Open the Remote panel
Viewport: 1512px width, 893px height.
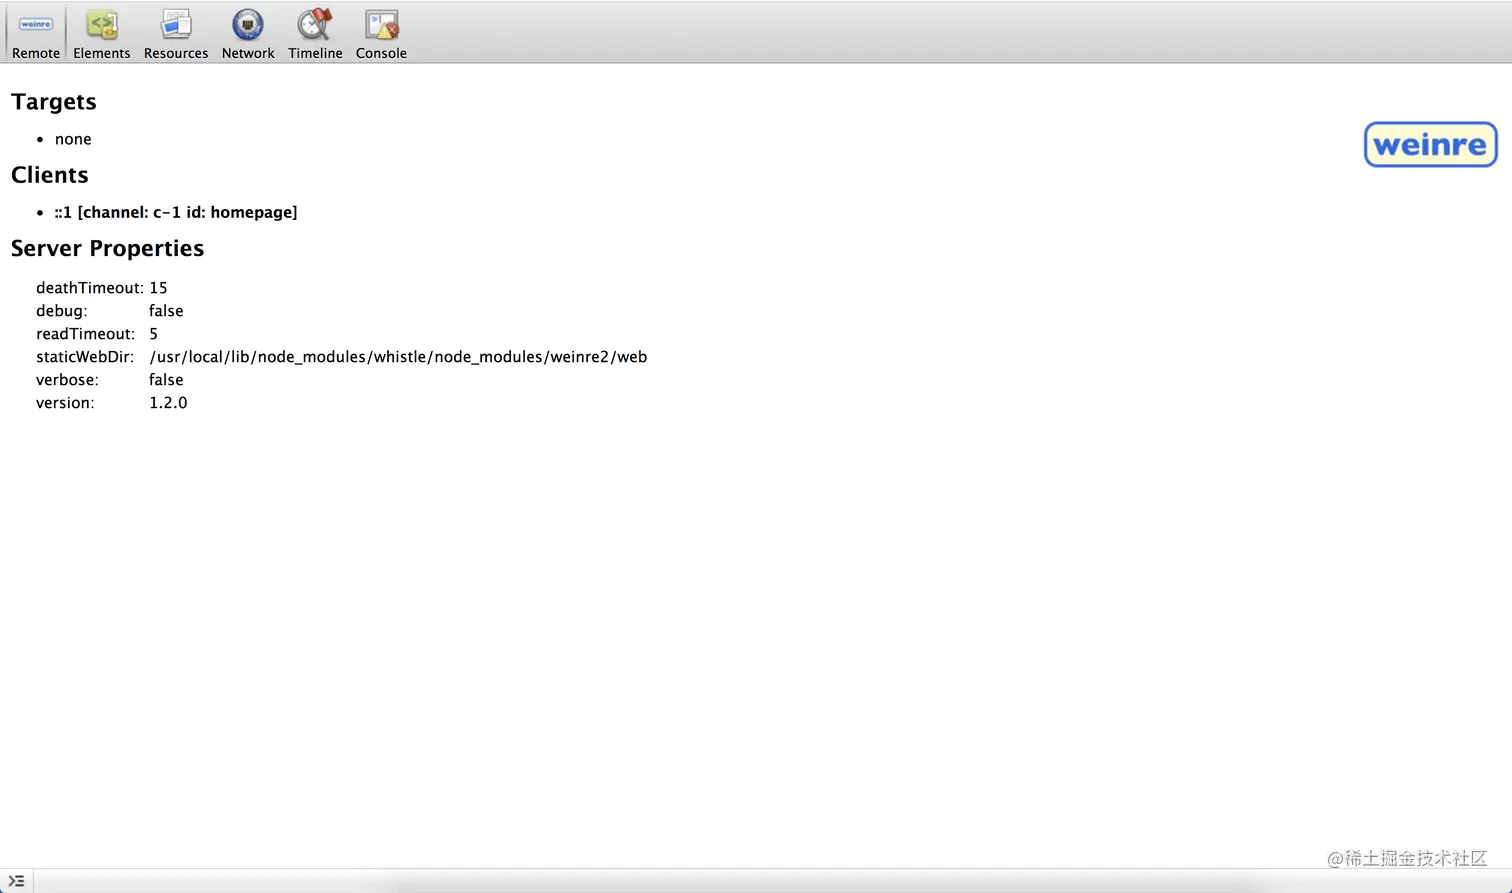[36, 34]
